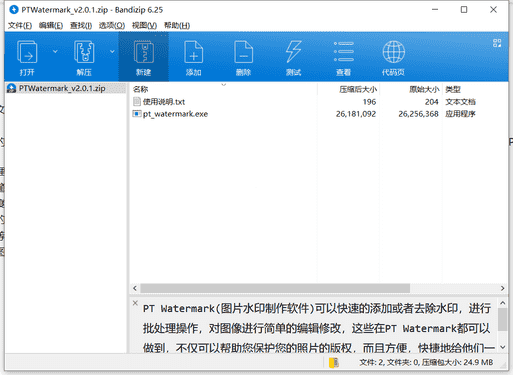The height and width of the screenshot is (375, 513).
Task: Close the archive comment pane with the X
Action: click(x=135, y=303)
